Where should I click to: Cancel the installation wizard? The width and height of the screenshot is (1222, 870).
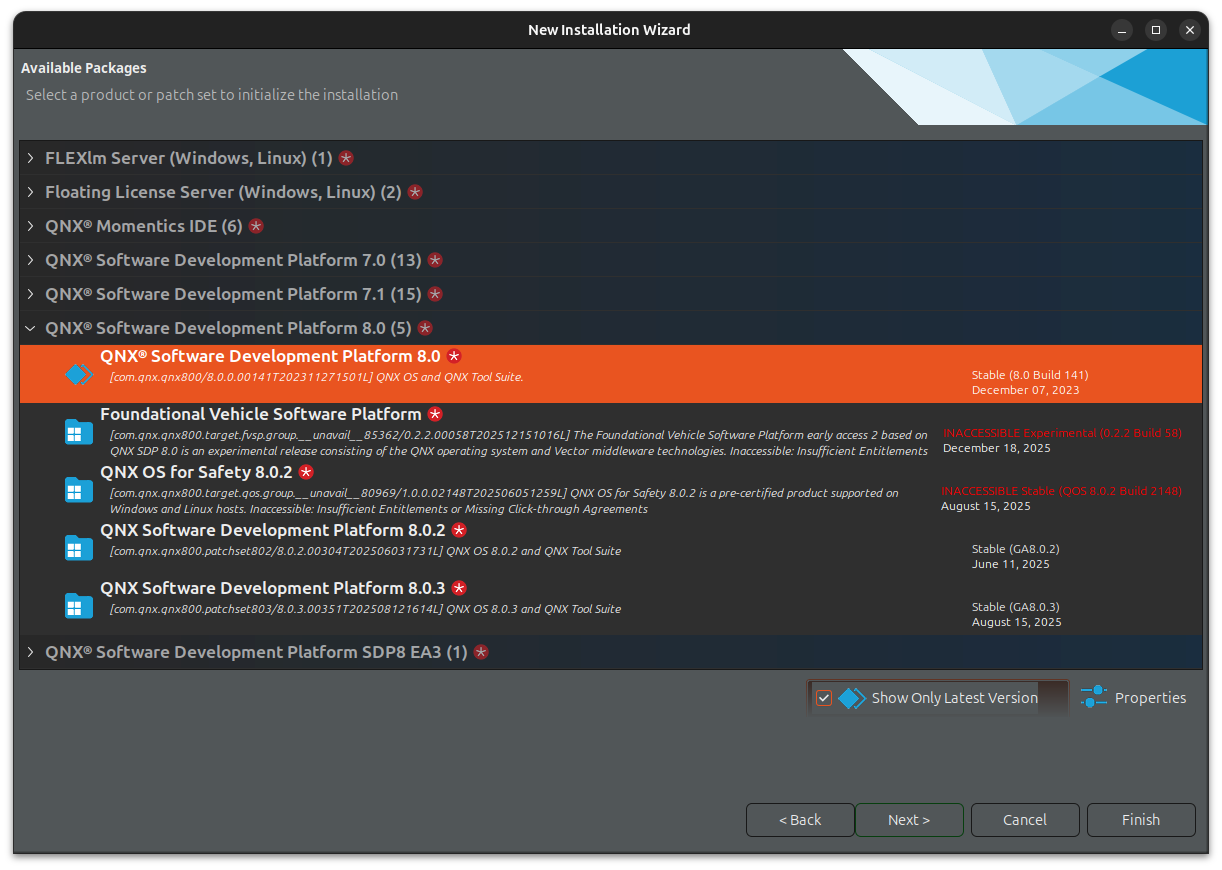pyautogui.click(x=1025, y=820)
